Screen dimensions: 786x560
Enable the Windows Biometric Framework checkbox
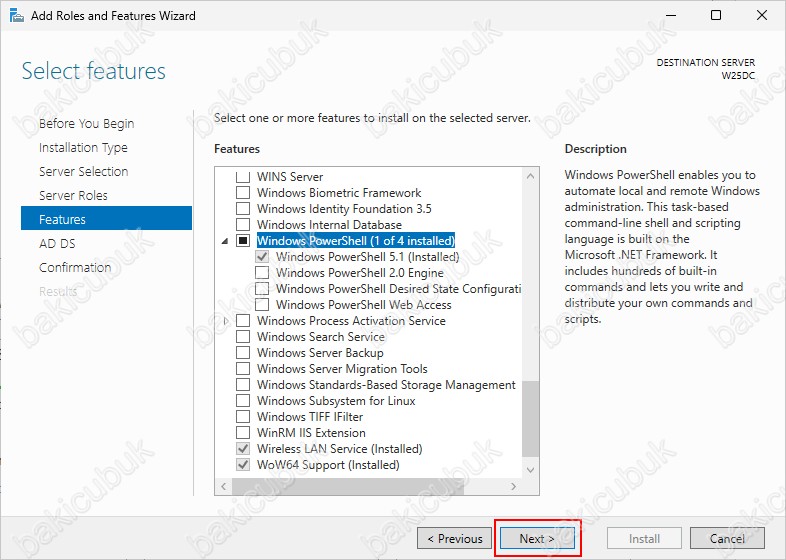(243, 193)
